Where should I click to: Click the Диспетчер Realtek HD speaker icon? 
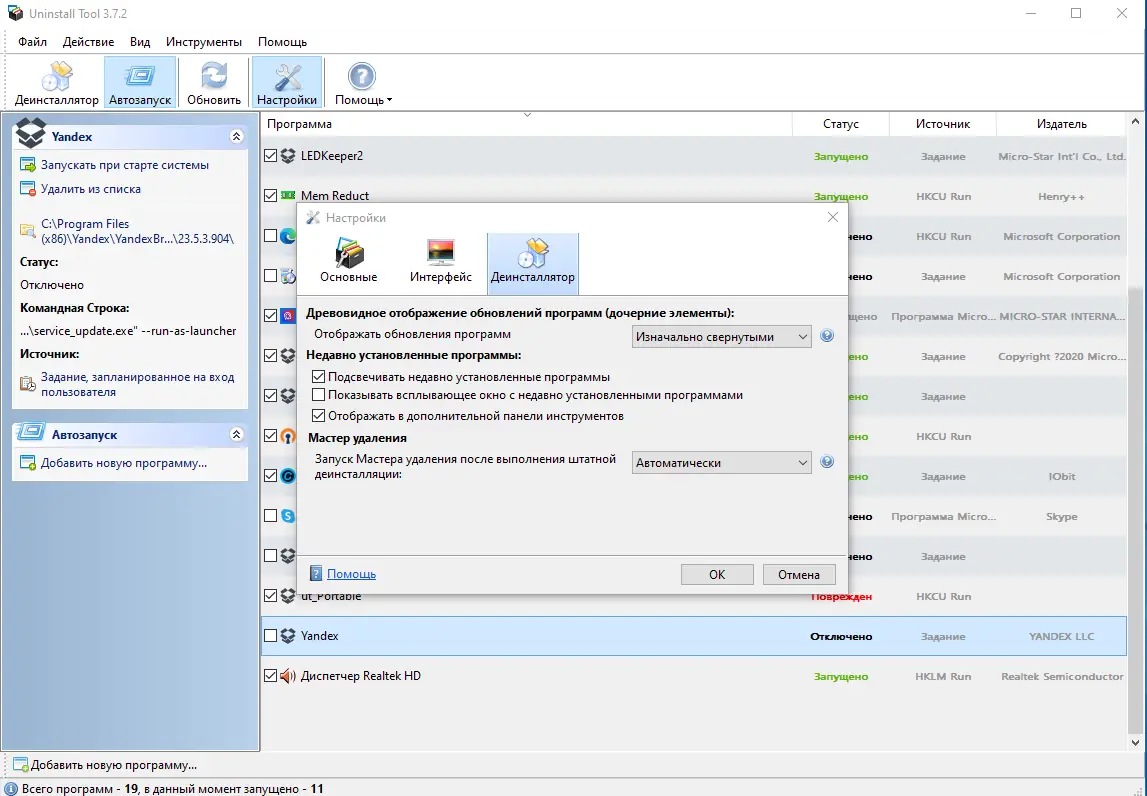click(288, 675)
